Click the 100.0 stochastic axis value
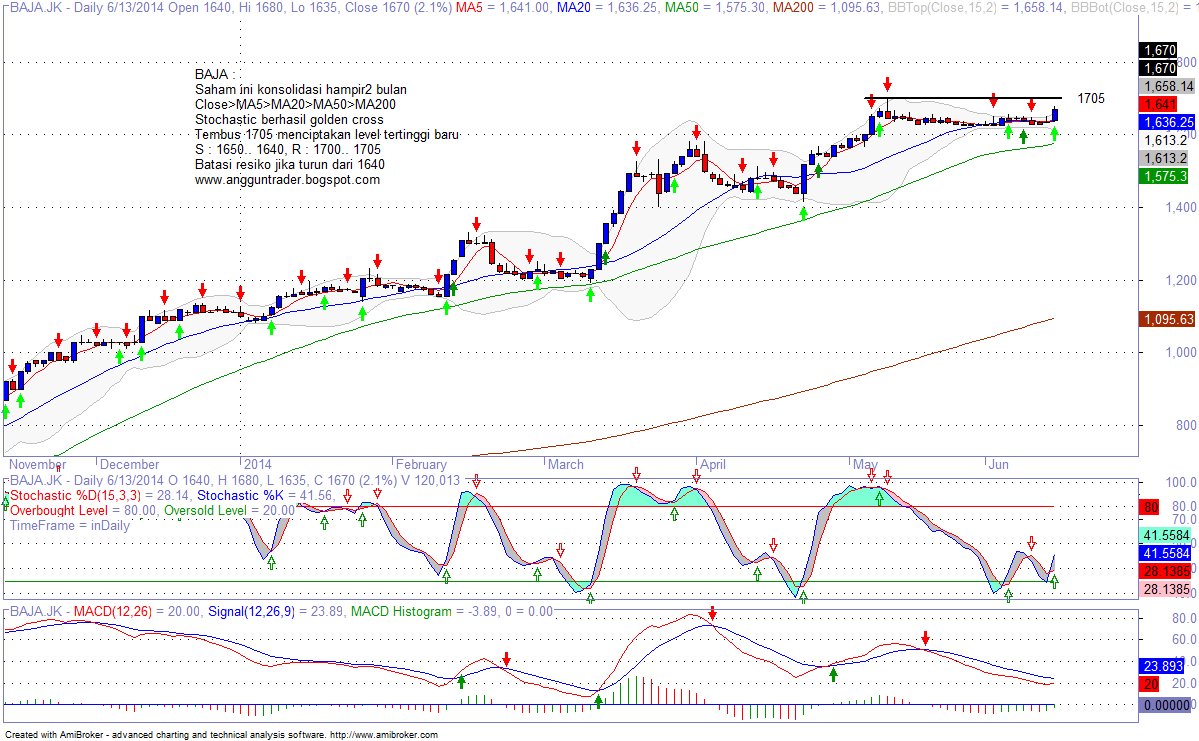The image size is (1199, 741). pos(1181,483)
